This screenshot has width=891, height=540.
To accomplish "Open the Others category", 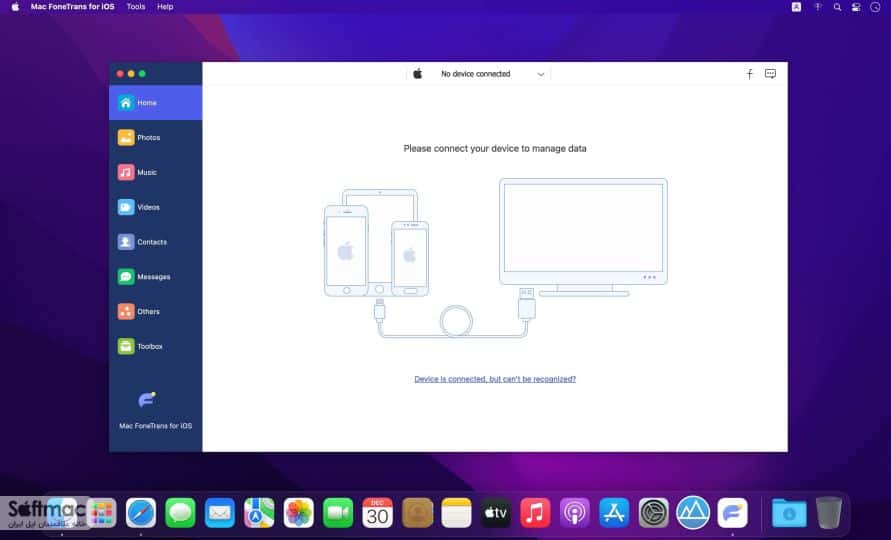I will (155, 311).
